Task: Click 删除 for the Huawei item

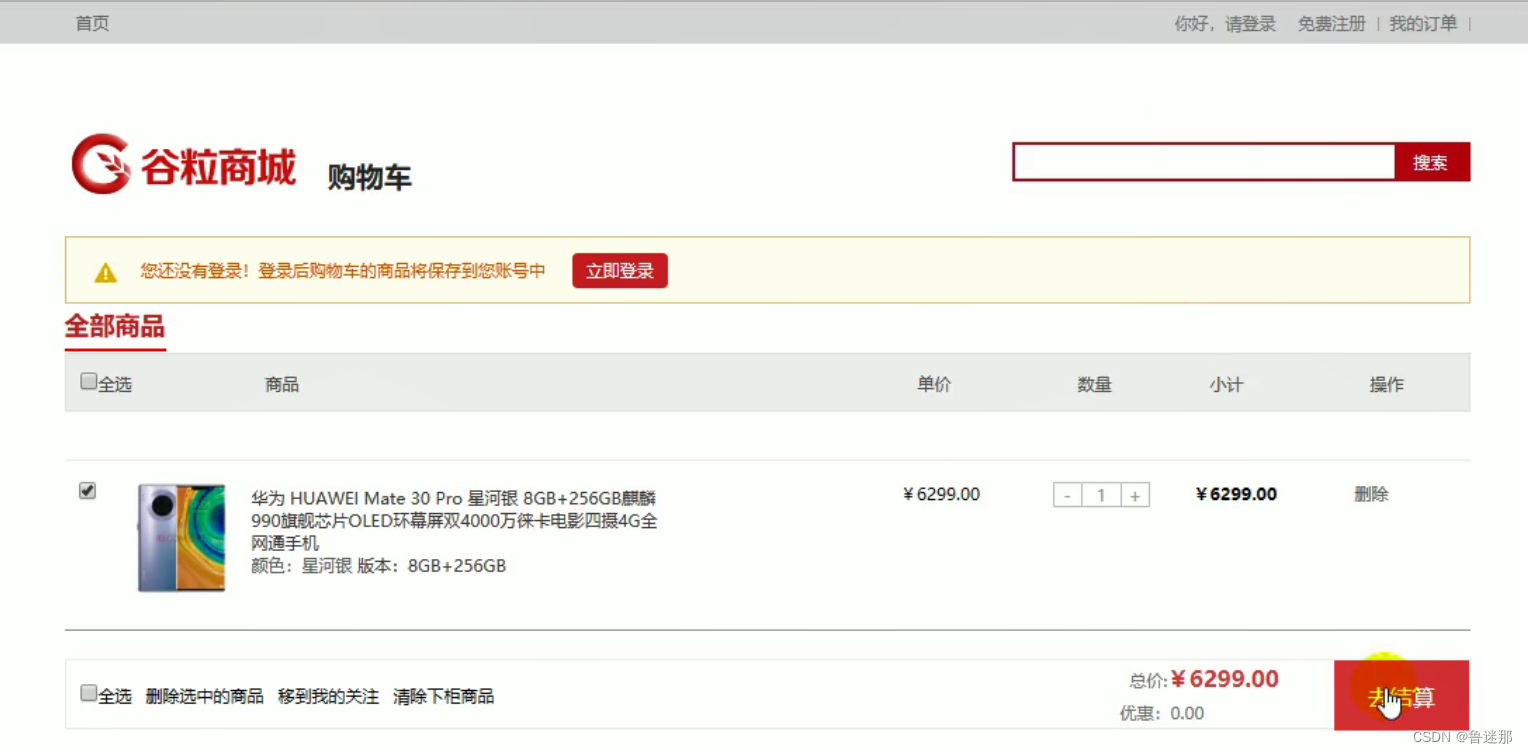Action: pyautogui.click(x=1371, y=494)
